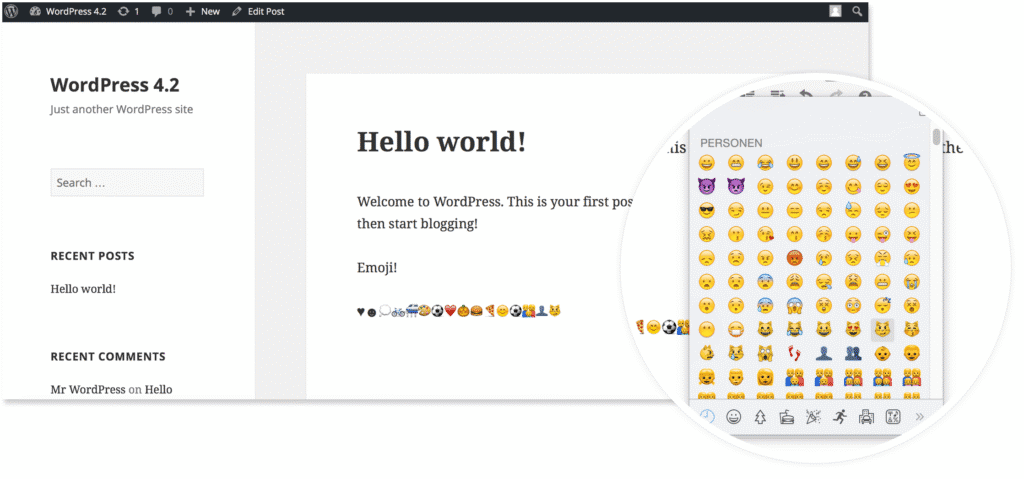Click the search magnifier in admin bar

pyautogui.click(x=857, y=11)
